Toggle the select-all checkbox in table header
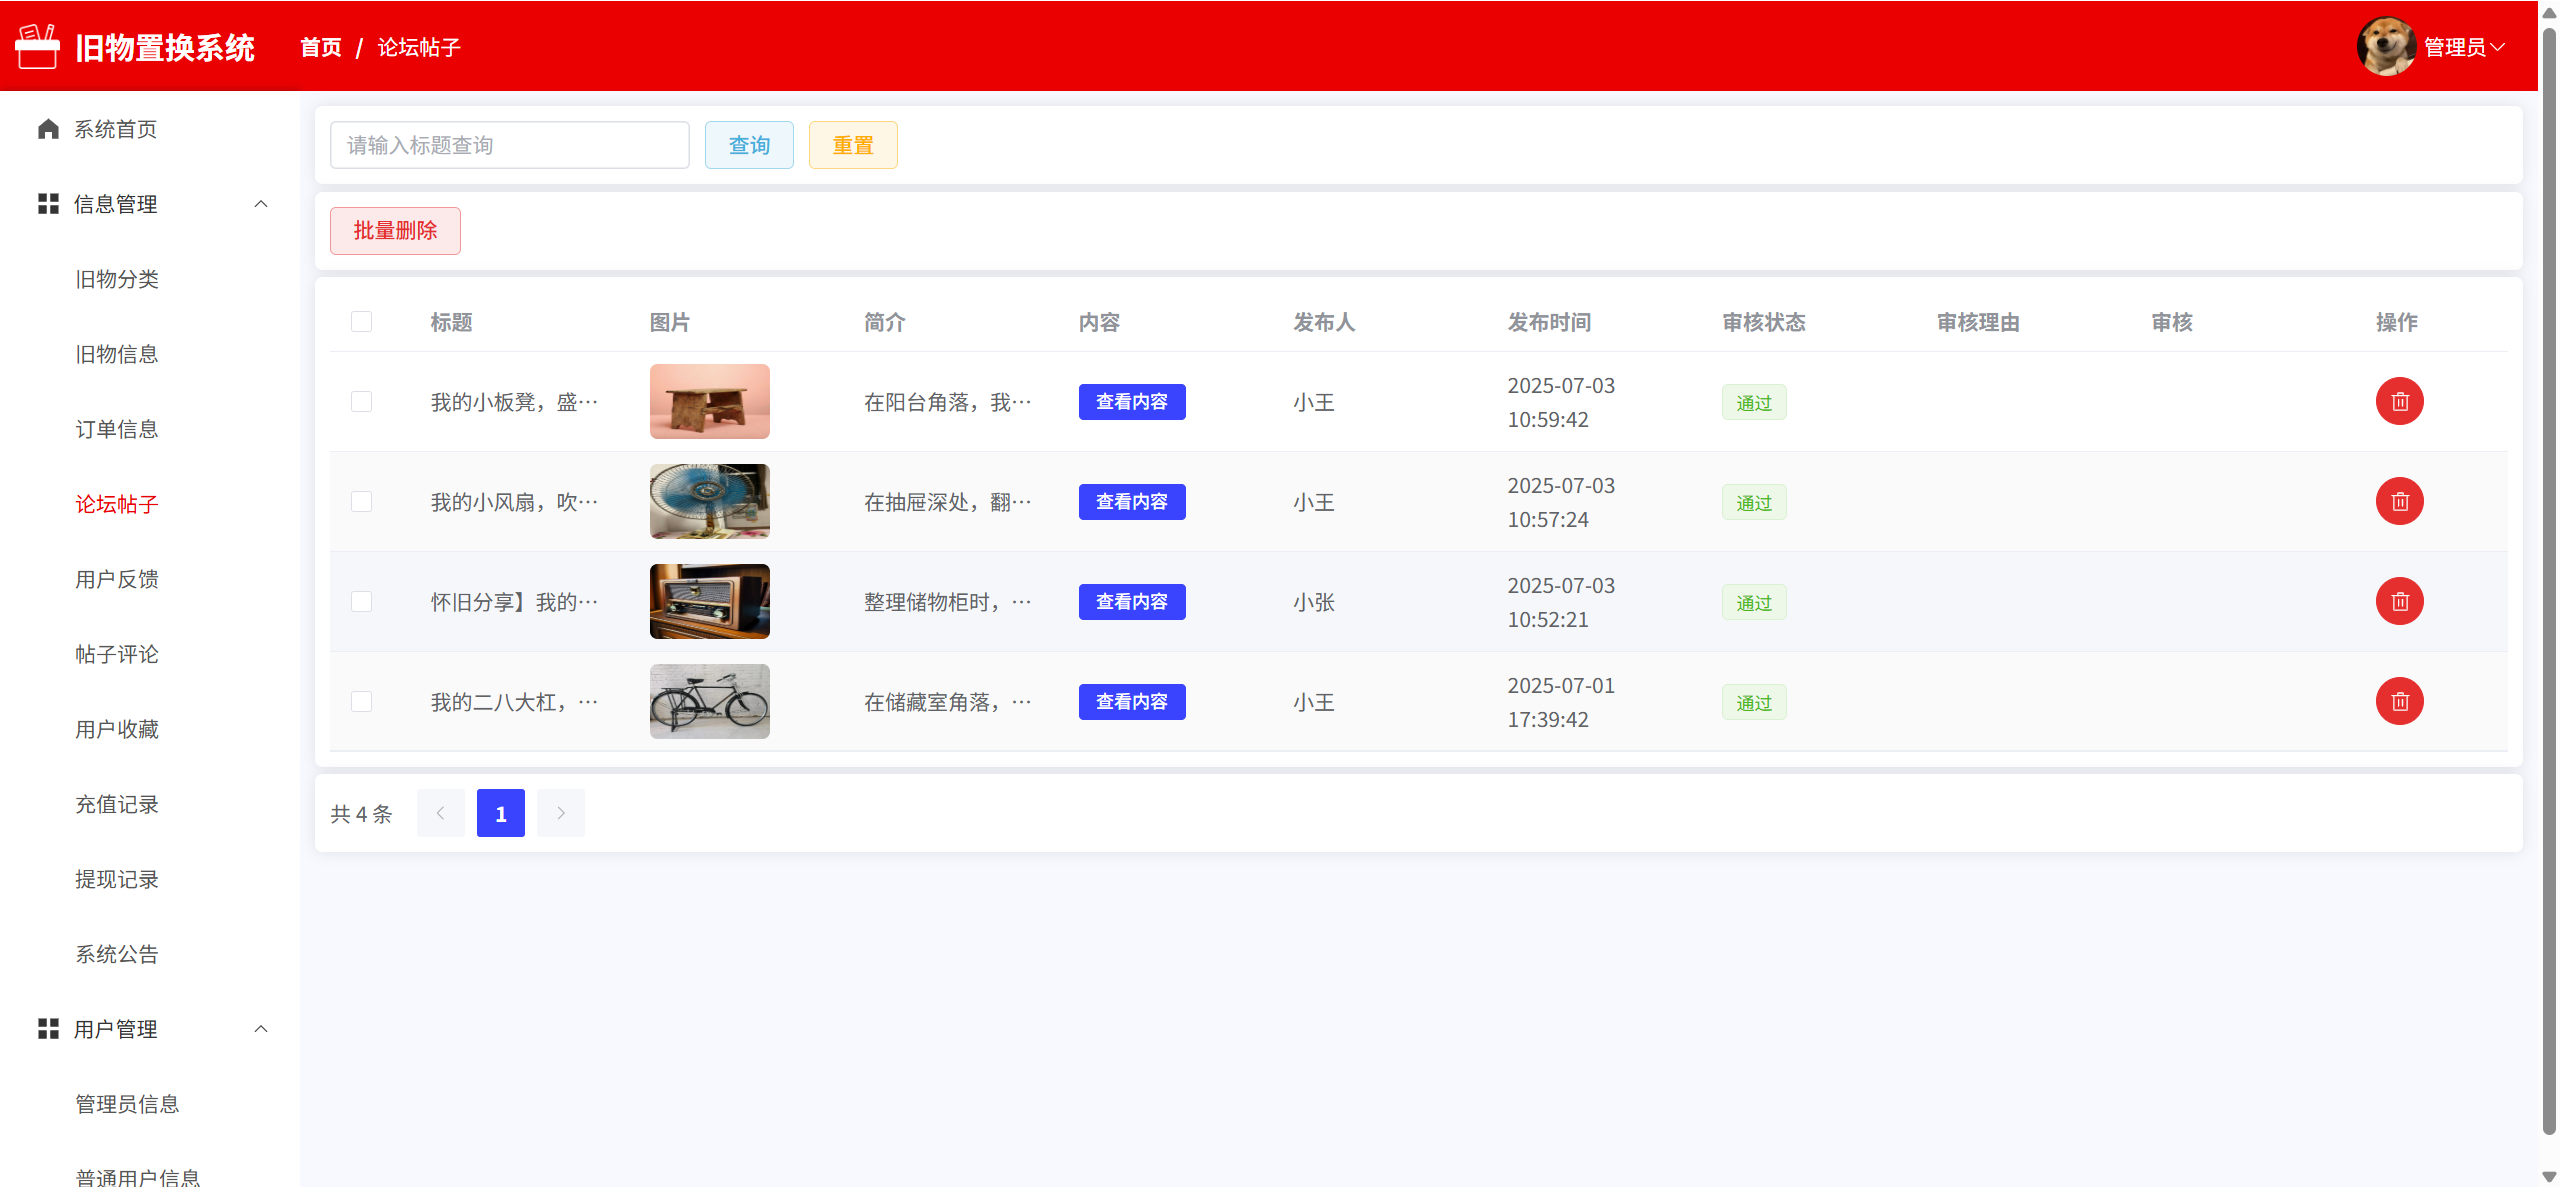Image resolution: width=2560 pixels, height=1187 pixels. pyautogui.click(x=361, y=321)
